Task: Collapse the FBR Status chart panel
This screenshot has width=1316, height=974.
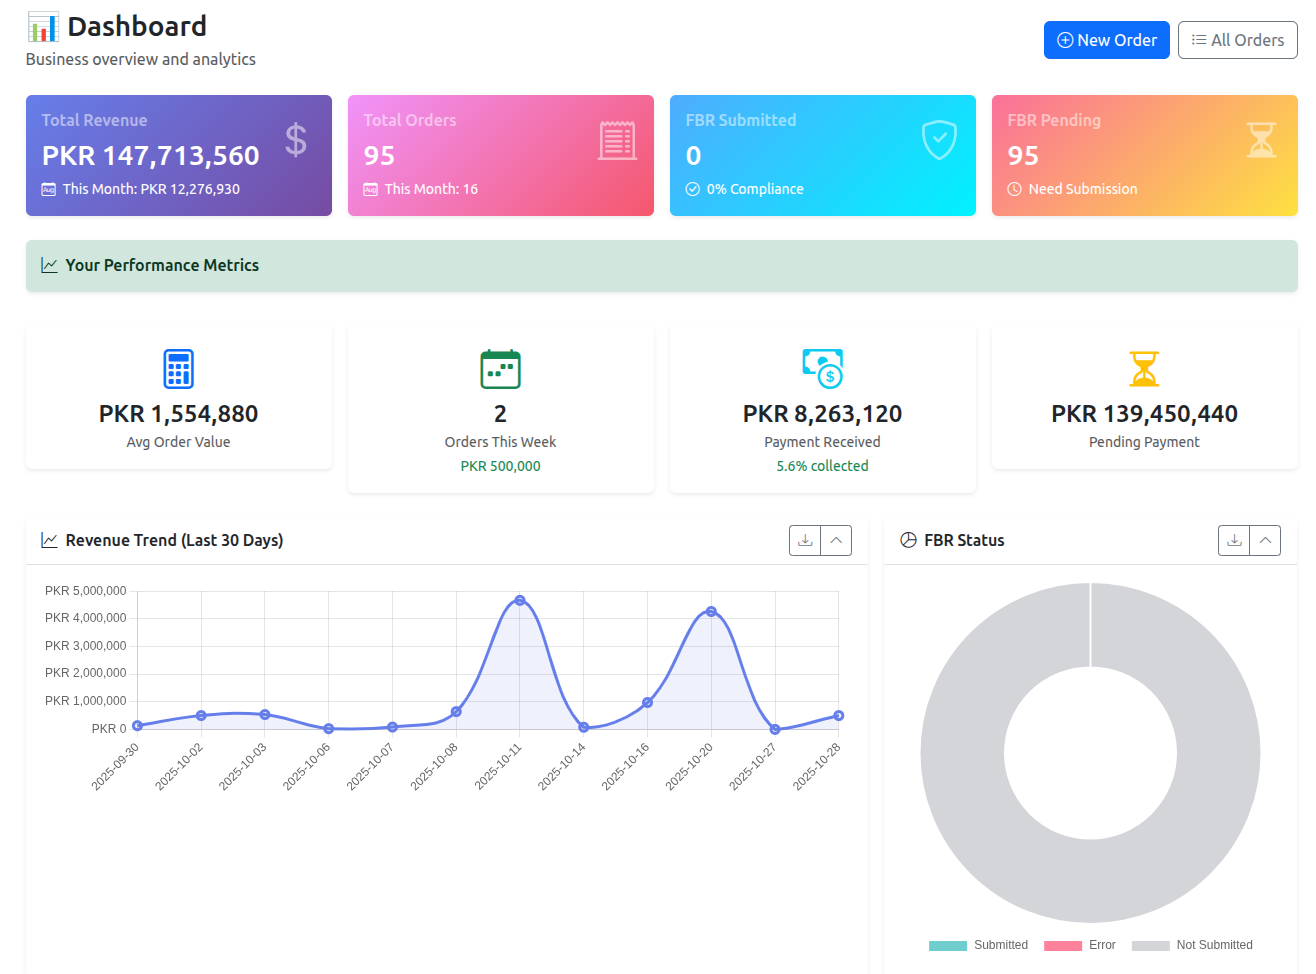Action: (x=1265, y=540)
